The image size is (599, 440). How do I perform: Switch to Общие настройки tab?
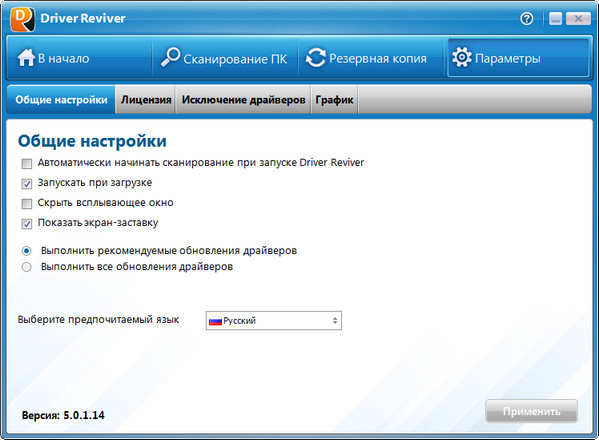[61, 100]
